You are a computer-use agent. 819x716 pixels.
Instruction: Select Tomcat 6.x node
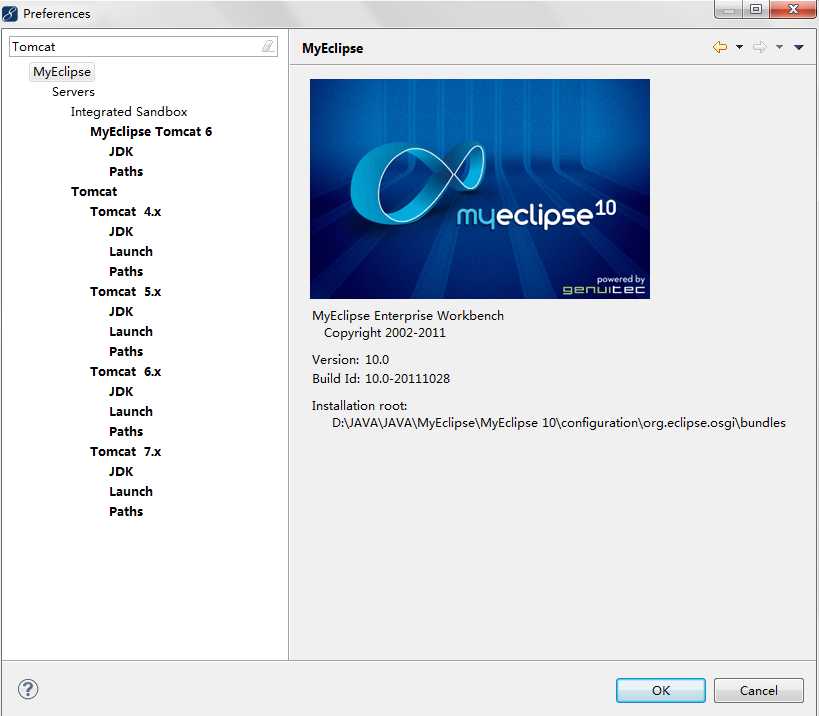(125, 371)
